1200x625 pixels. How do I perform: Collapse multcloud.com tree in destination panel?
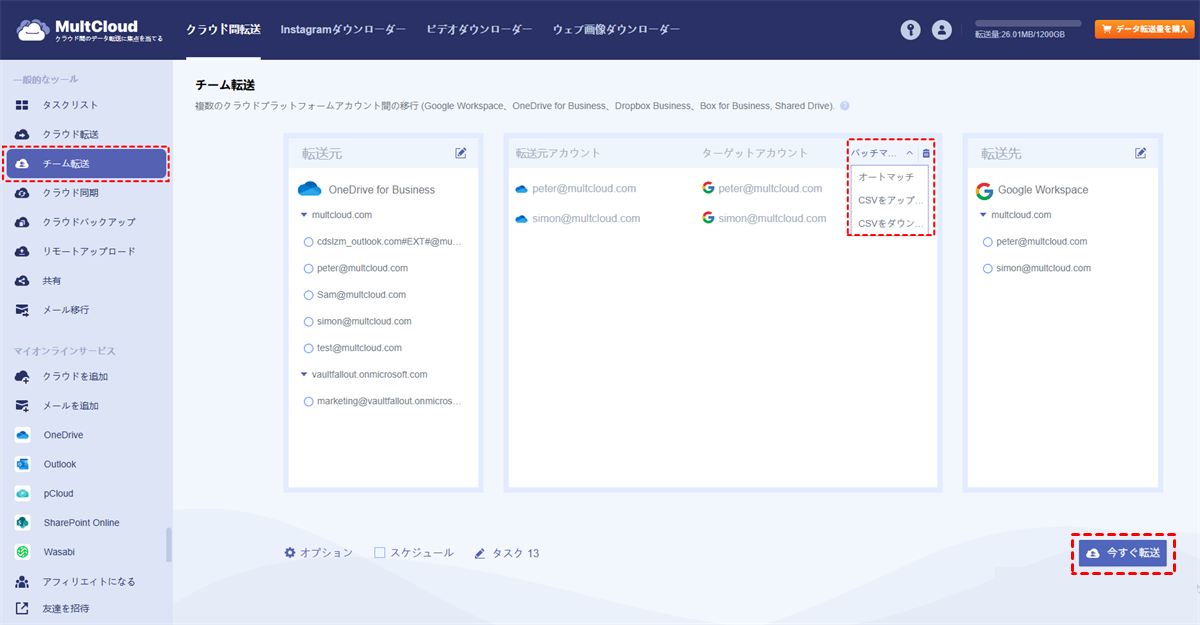(x=984, y=215)
